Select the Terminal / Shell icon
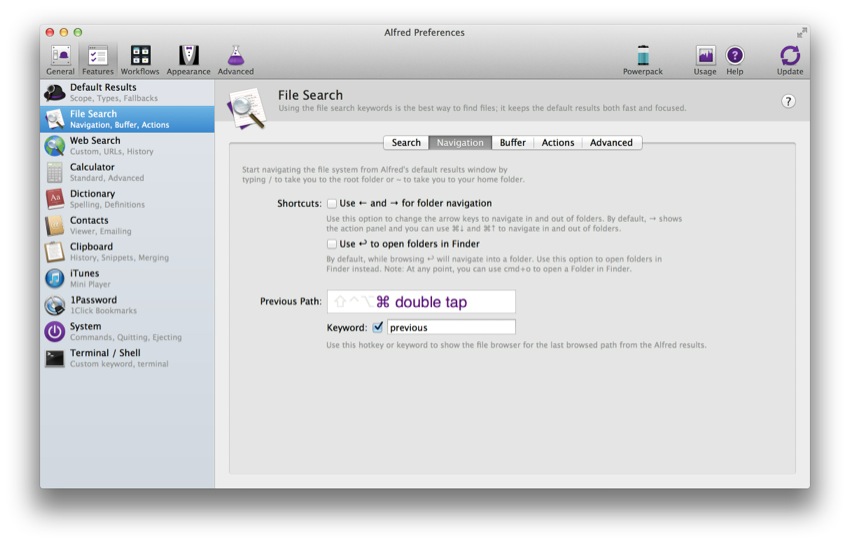850x544 pixels. tap(55, 358)
